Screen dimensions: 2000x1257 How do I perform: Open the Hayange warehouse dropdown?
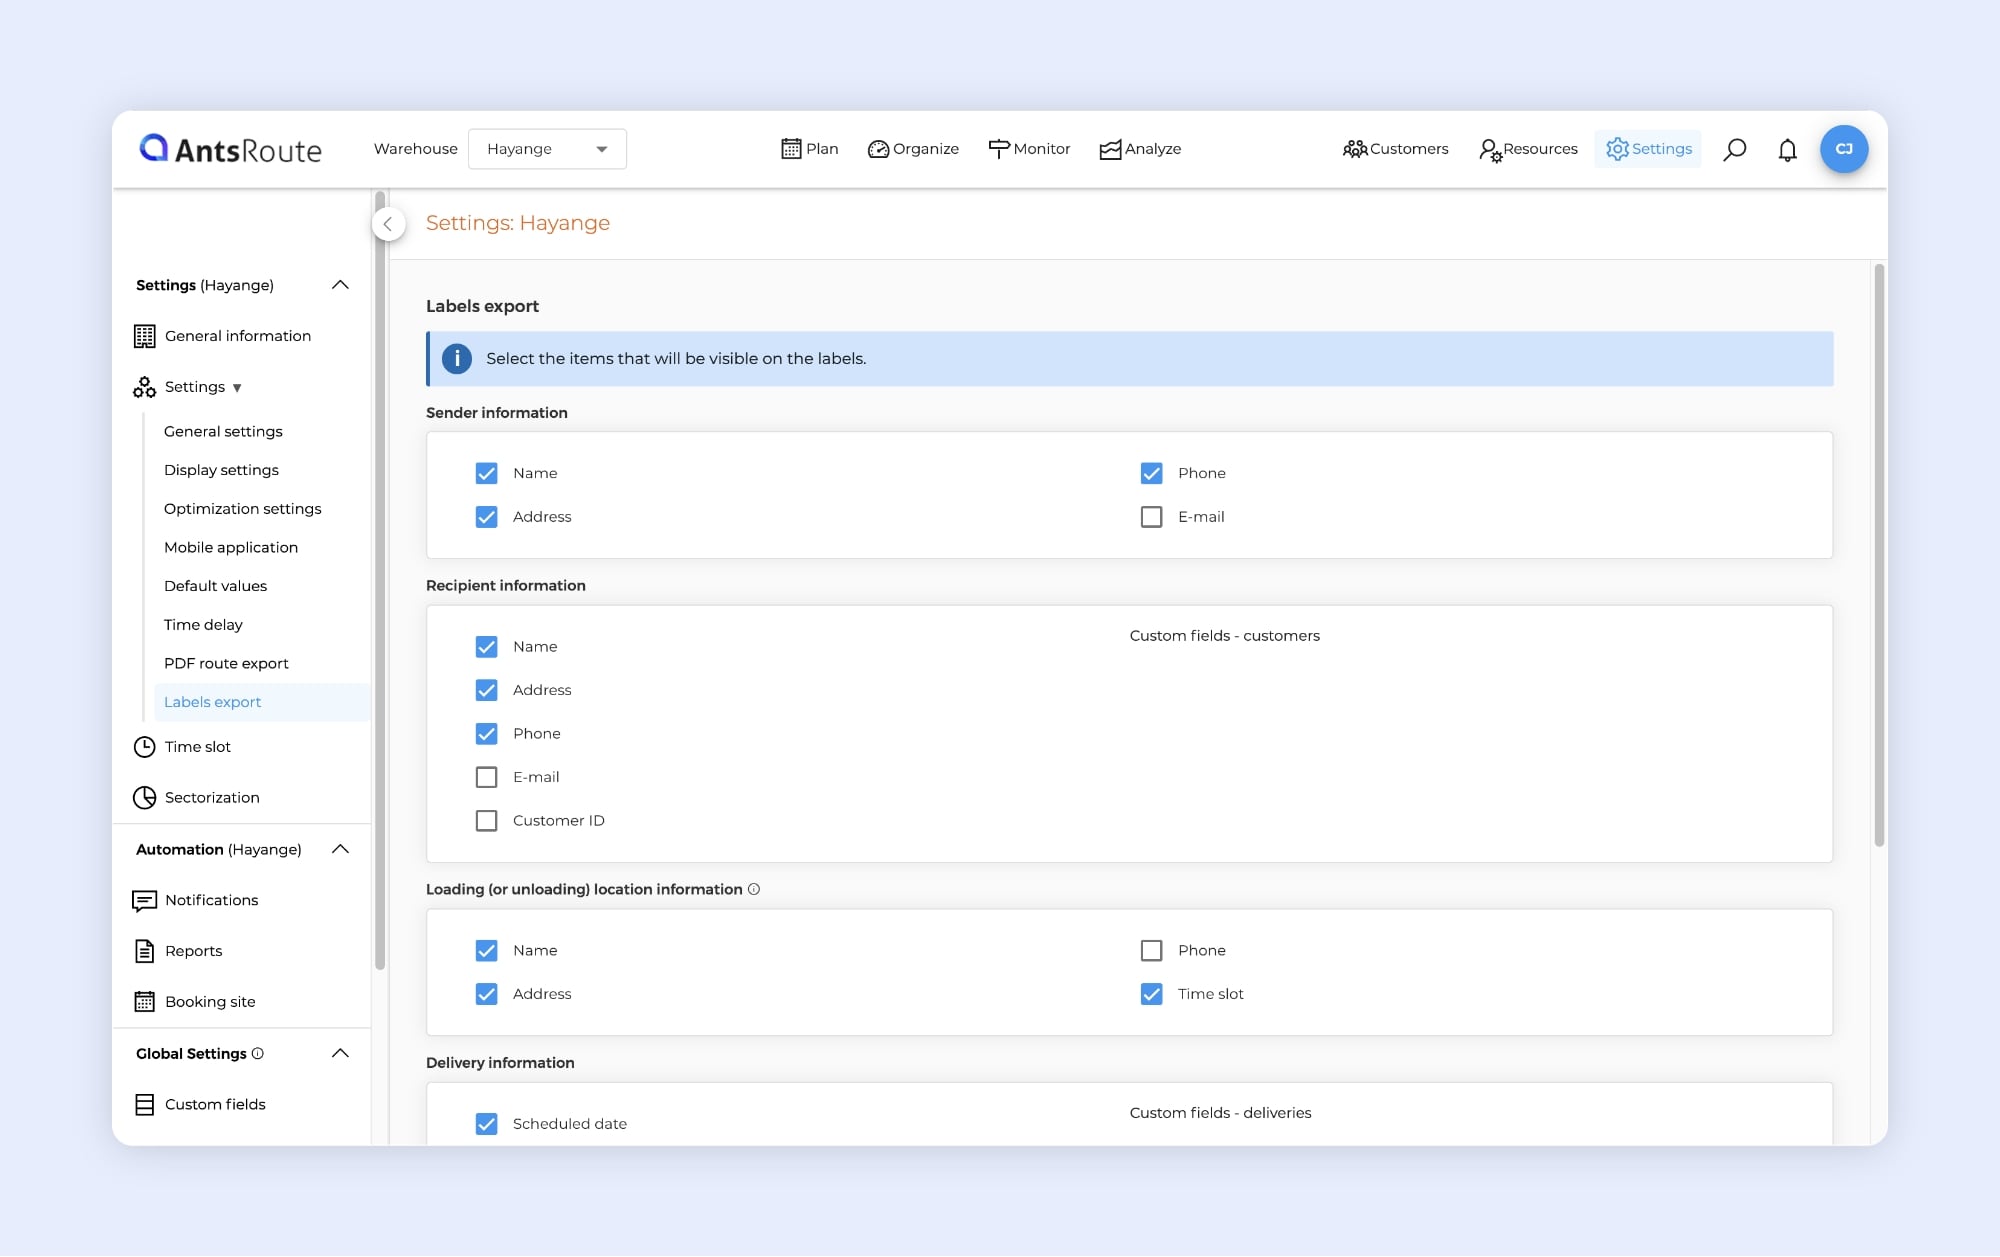547,149
